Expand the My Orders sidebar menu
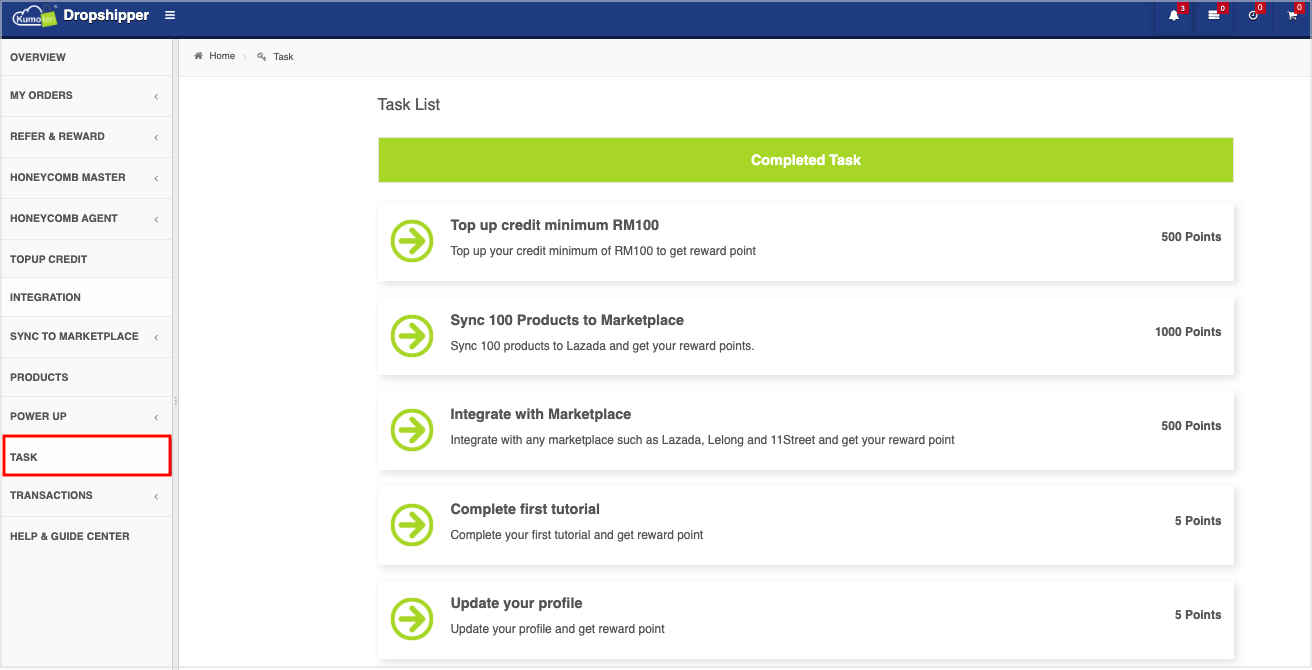This screenshot has height=670, width=1312. (x=86, y=96)
